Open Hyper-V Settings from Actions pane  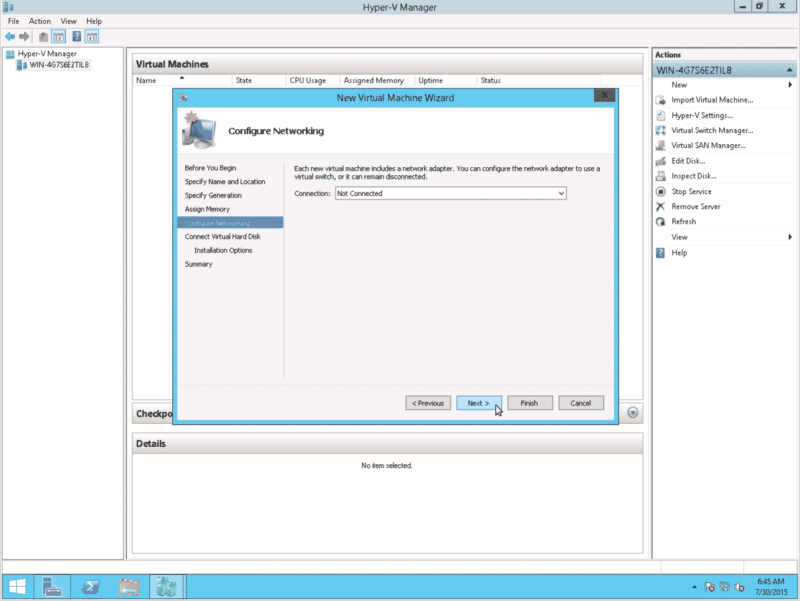(705, 115)
